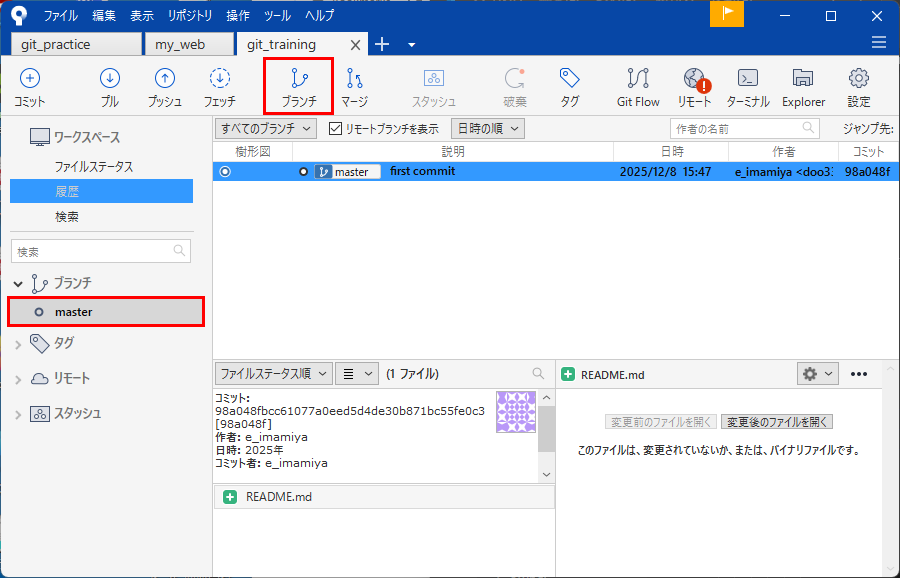
Task: Click the プッシュ (Push) toolbar icon
Action: (x=165, y=87)
